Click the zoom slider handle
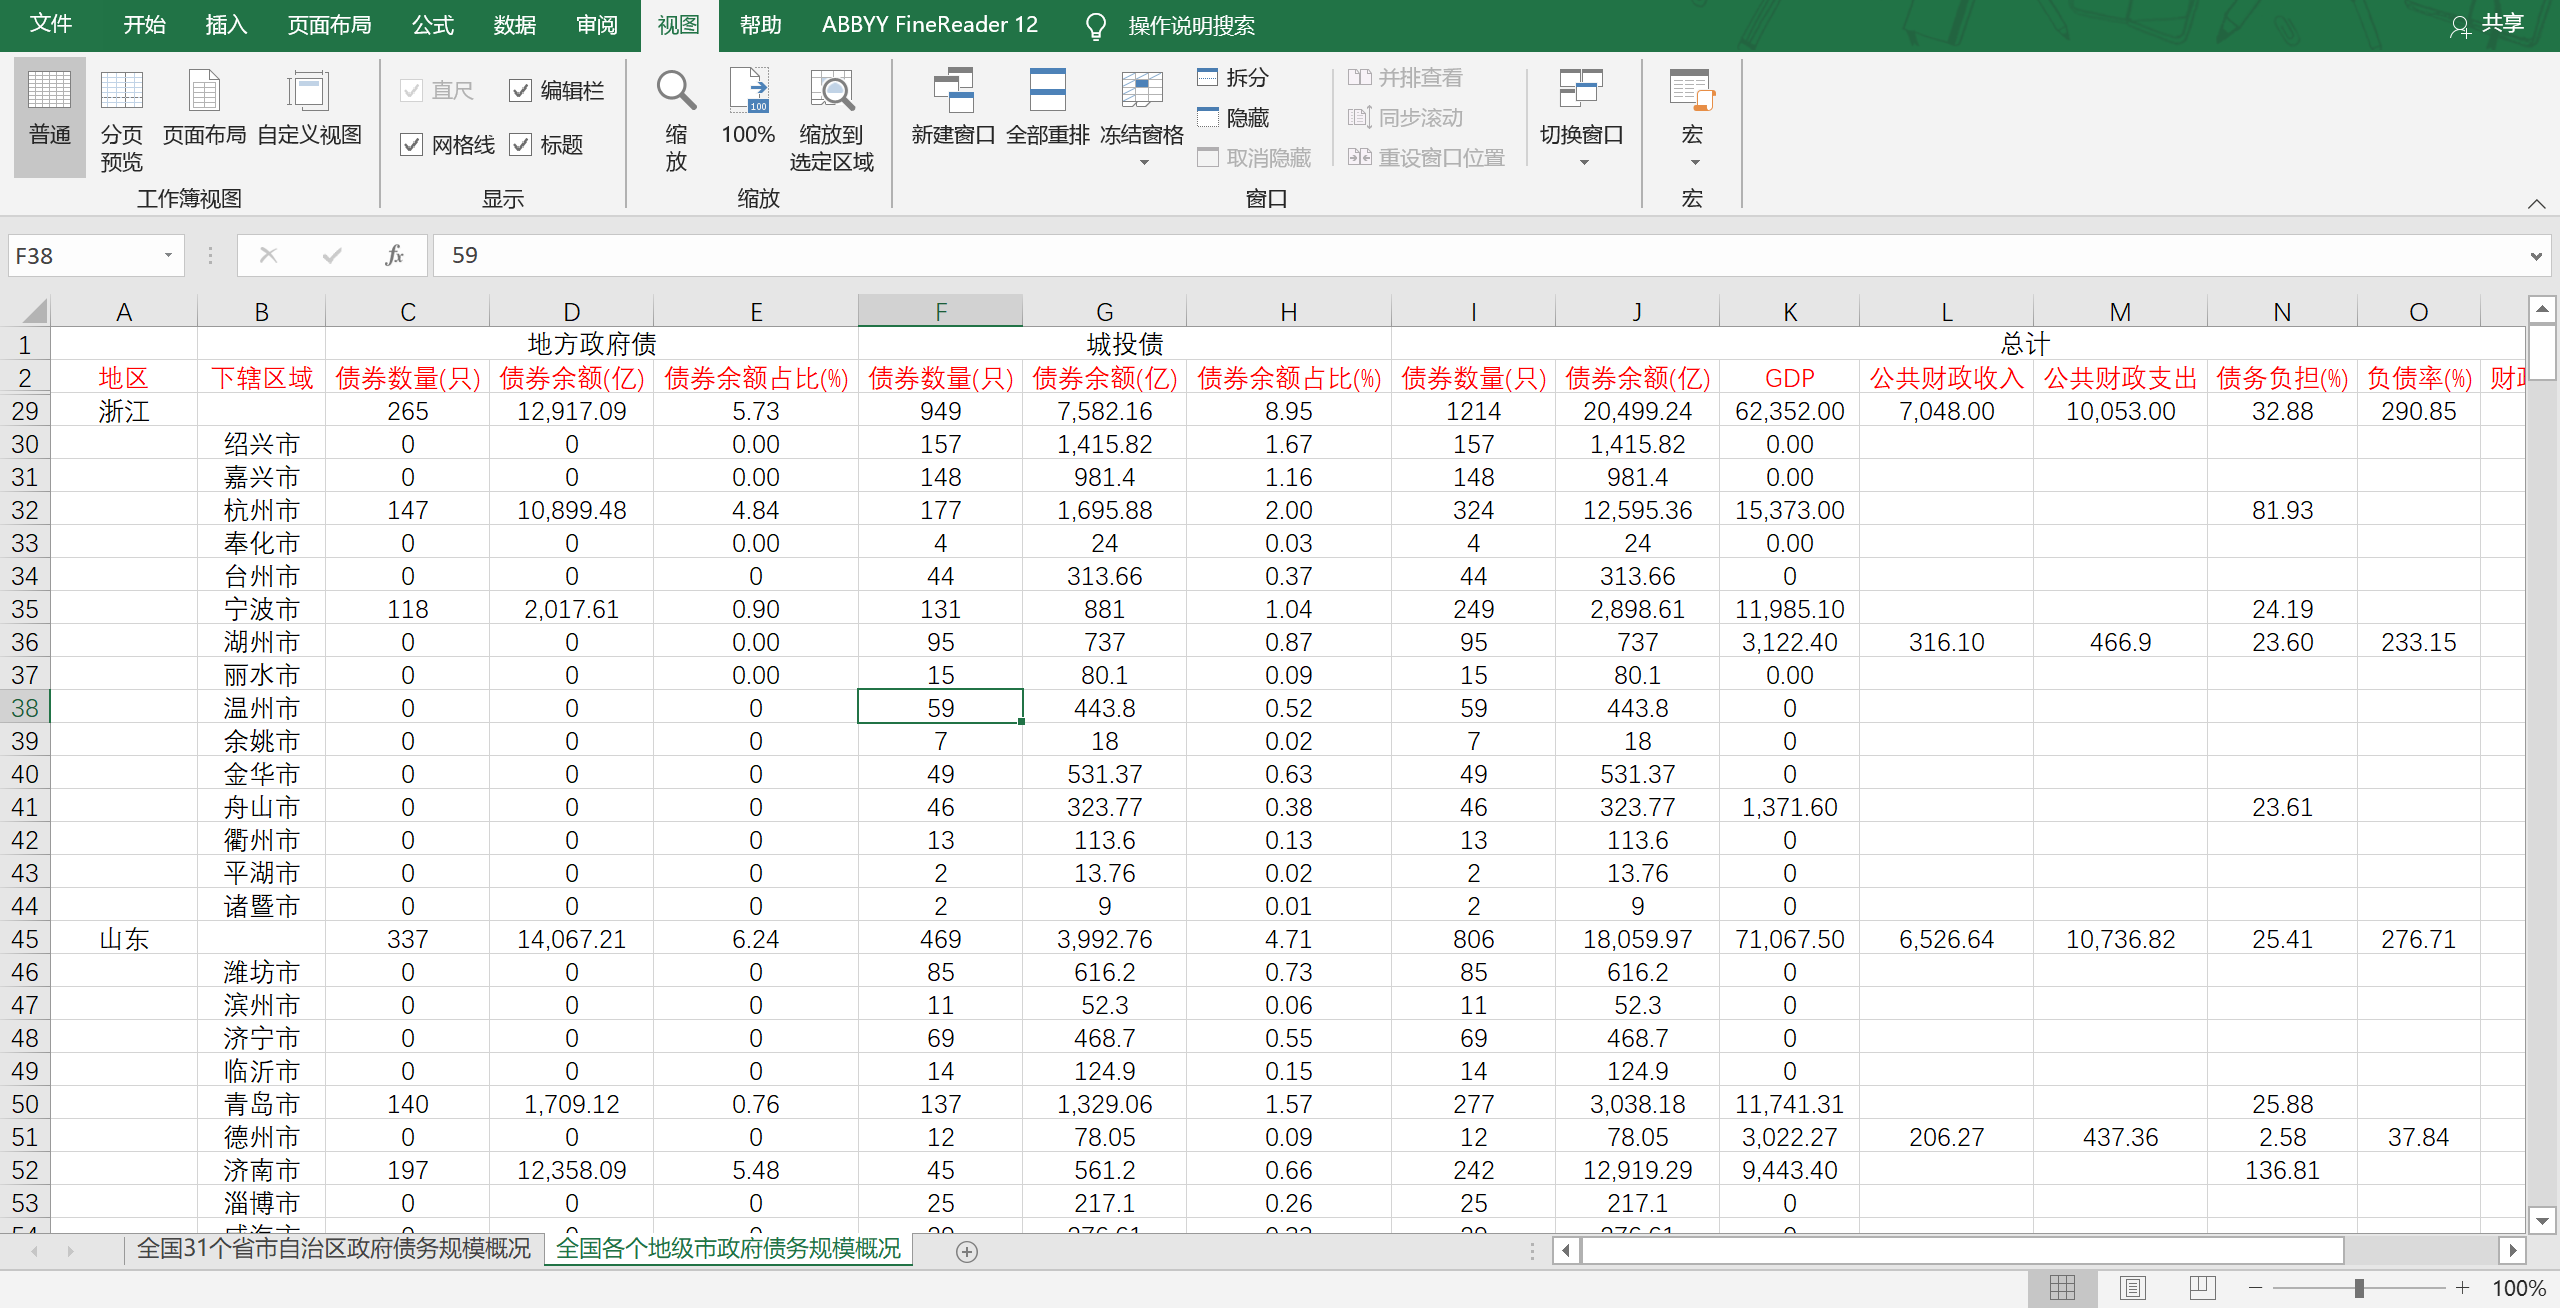Screen dimensions: 2560x1309 2358,1288
